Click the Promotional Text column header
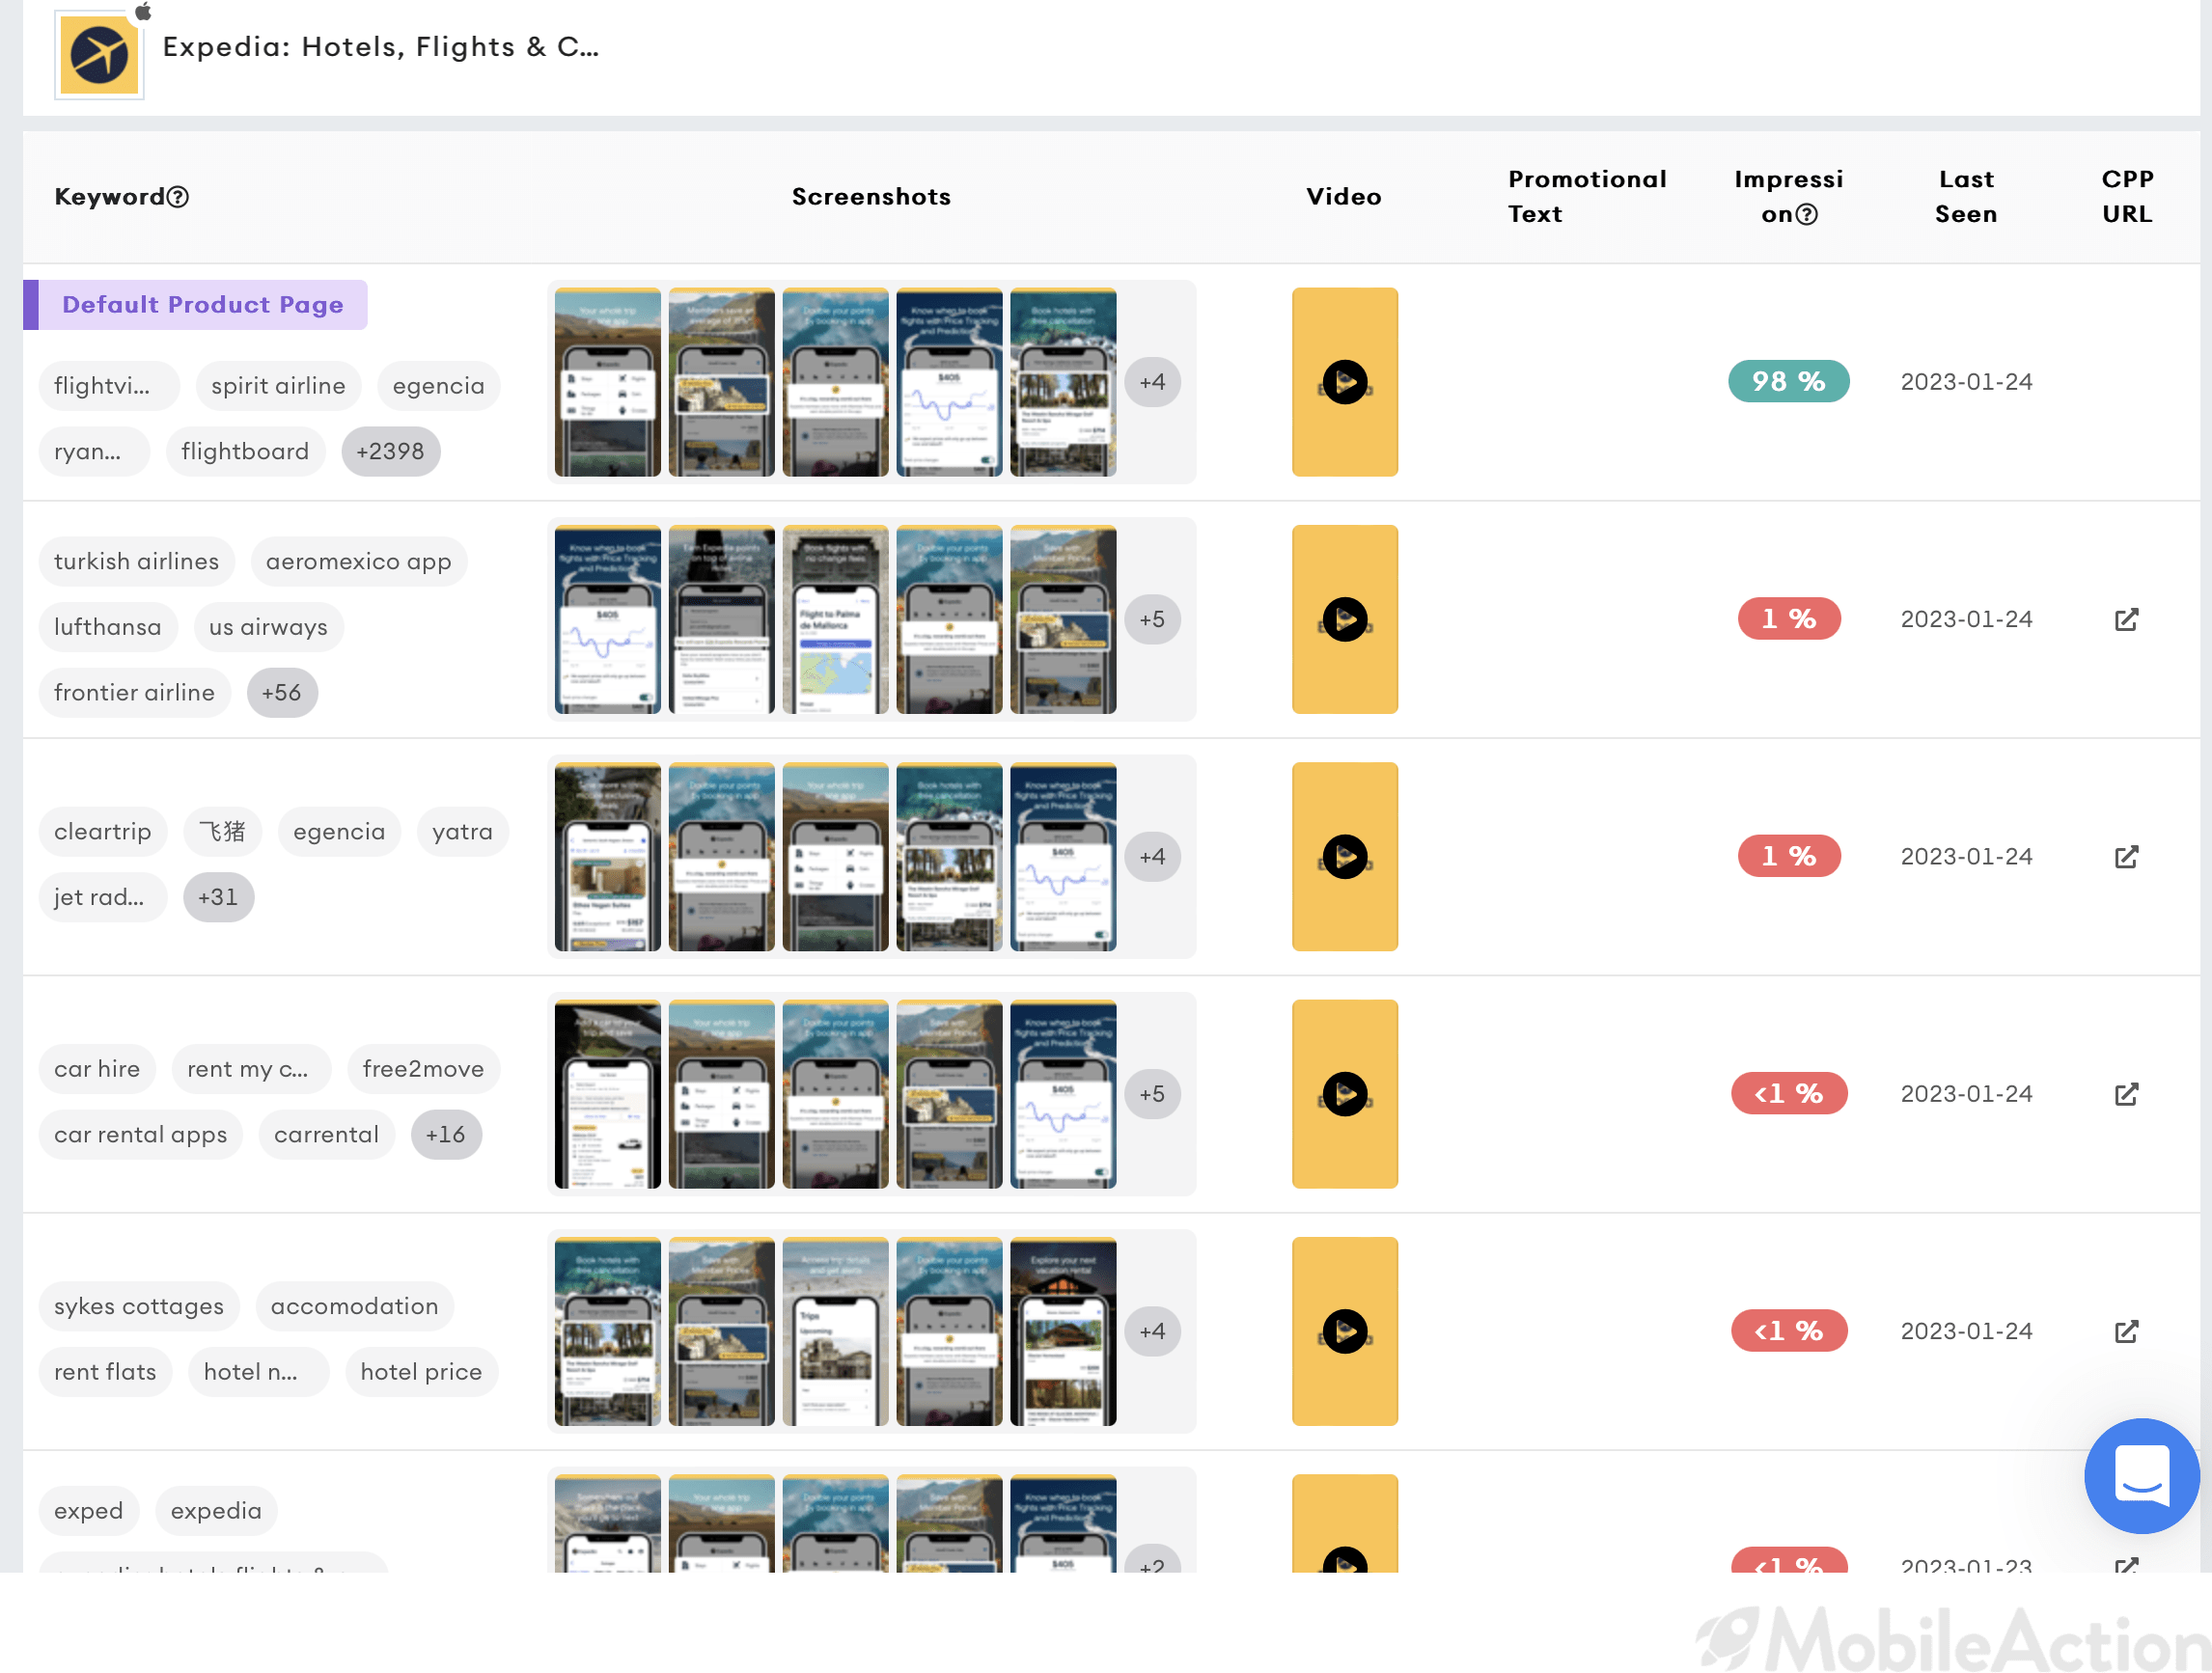The width and height of the screenshot is (2212, 1673). 1587,197
